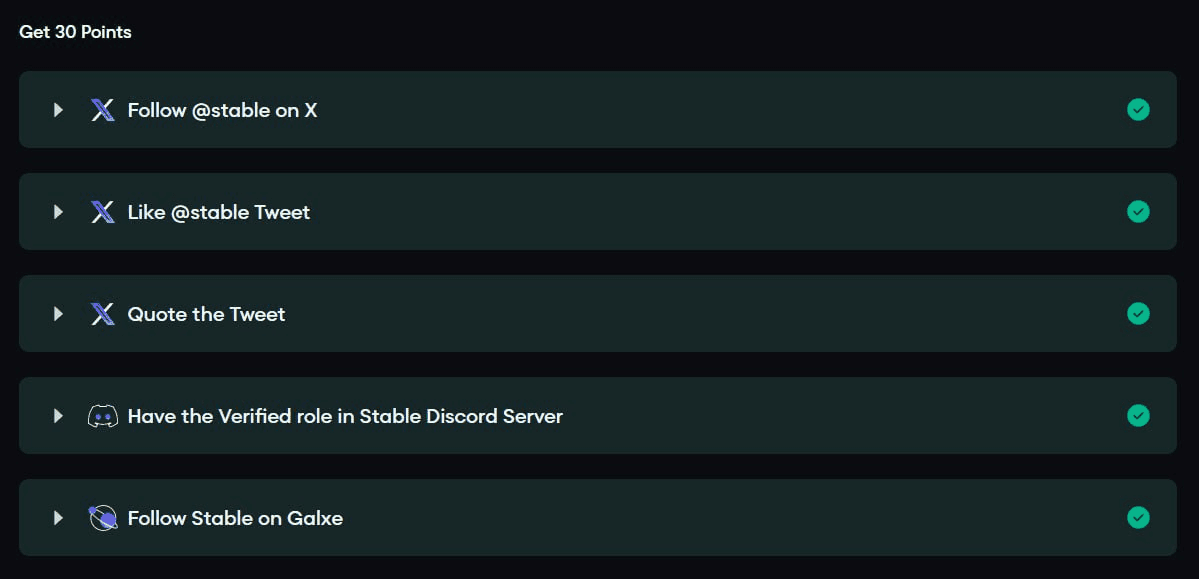The width and height of the screenshot is (1199, 579).
Task: Click the X logo beside Like @stable Tweet
Action: 102,212
